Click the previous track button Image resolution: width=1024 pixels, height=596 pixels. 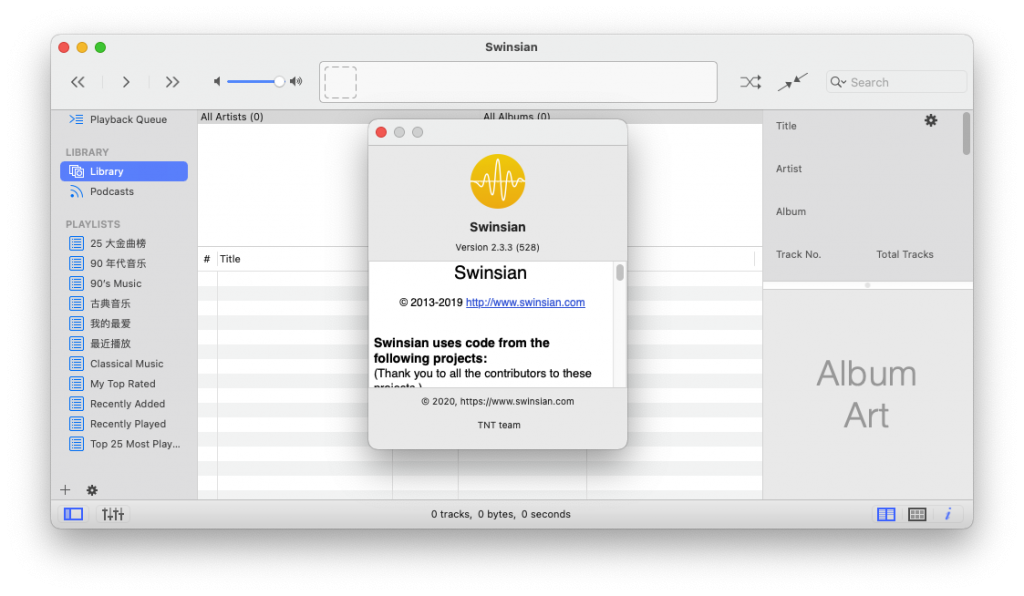pos(78,82)
